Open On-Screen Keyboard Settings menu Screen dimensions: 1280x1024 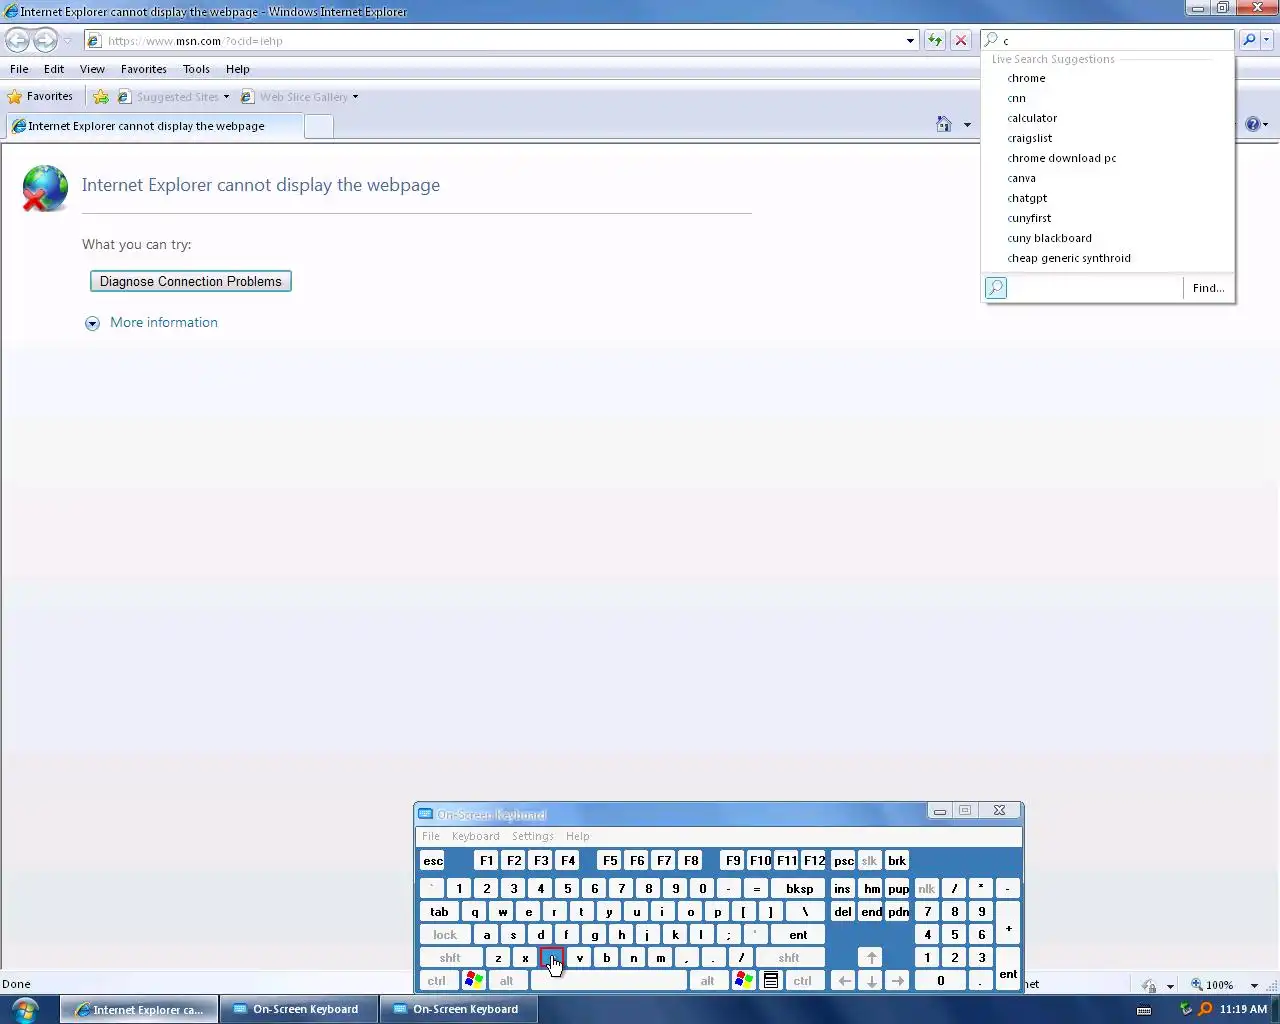point(532,836)
